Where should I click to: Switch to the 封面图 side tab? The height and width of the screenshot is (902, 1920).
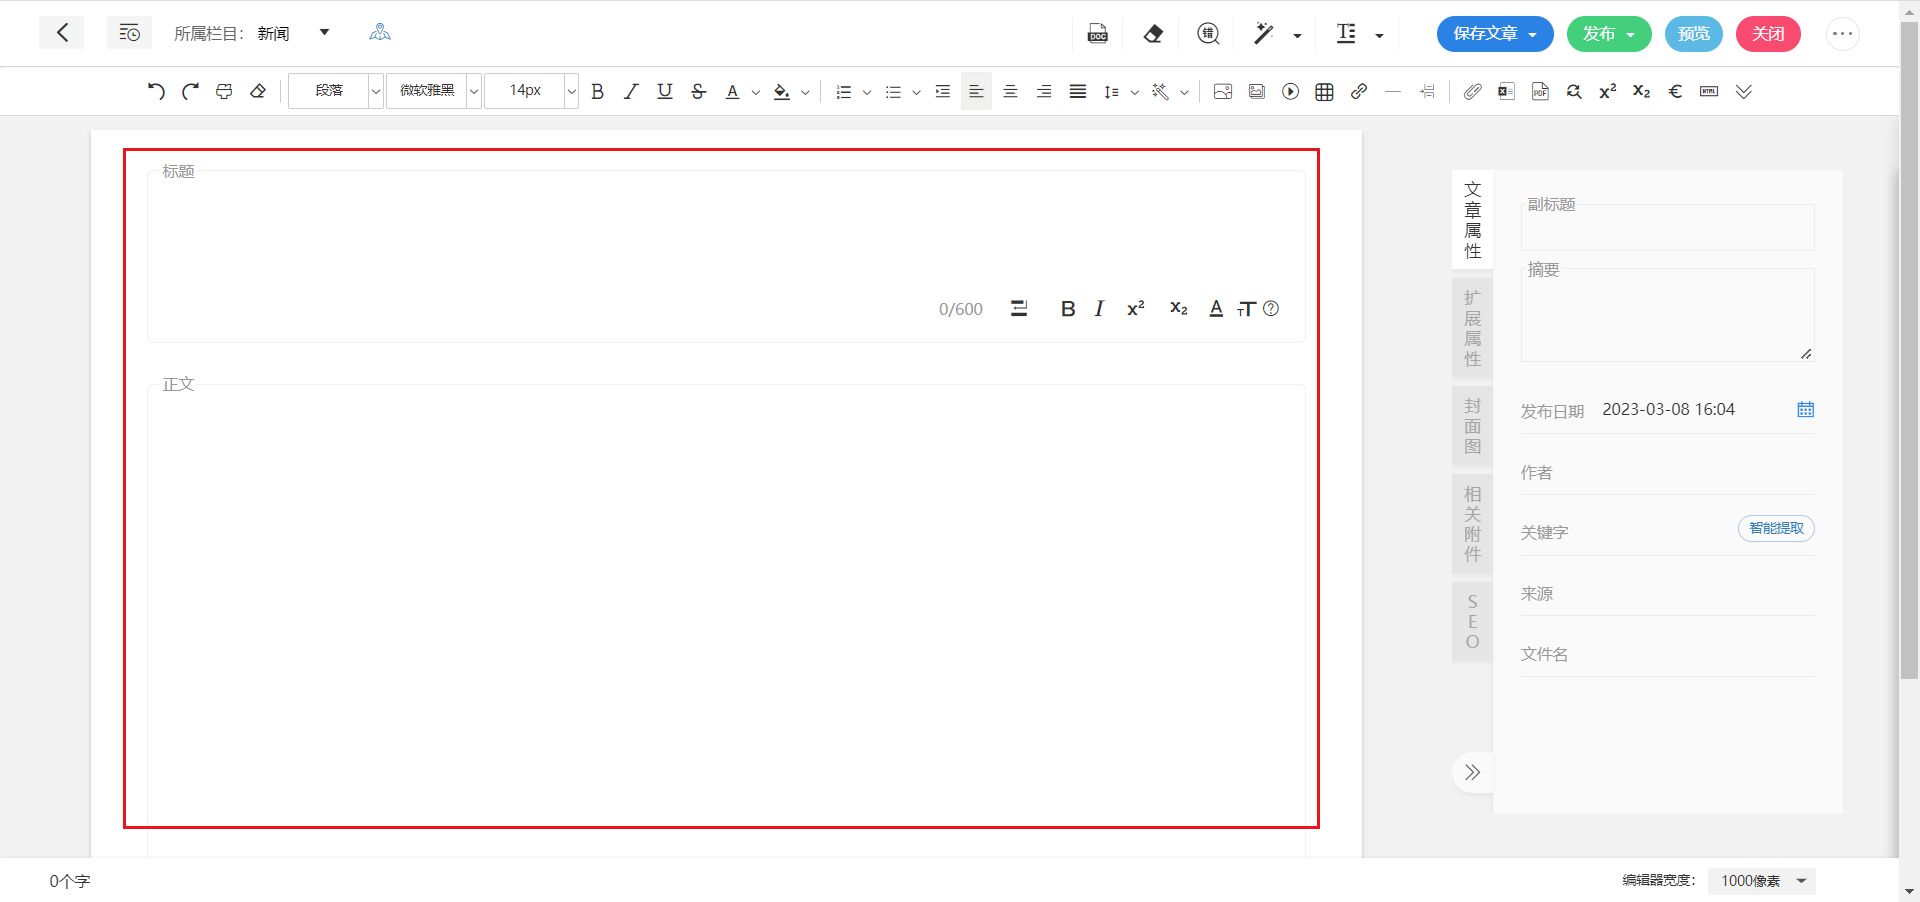pyautogui.click(x=1472, y=426)
